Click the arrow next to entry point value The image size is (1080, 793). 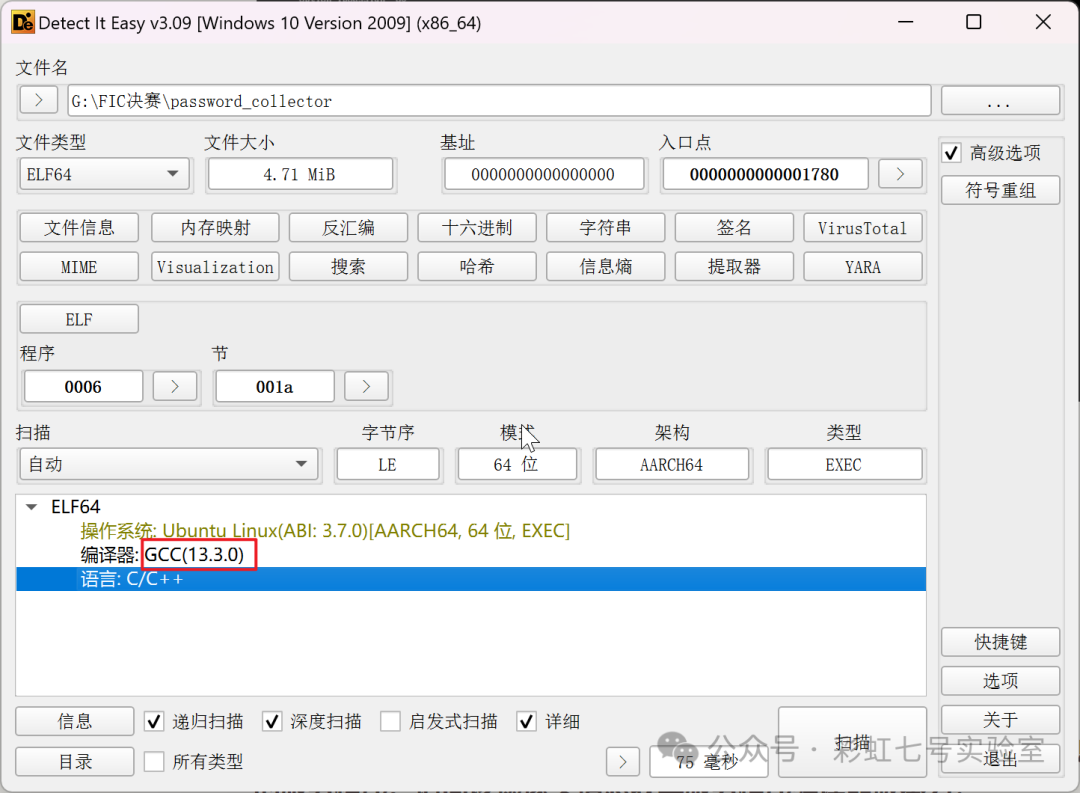point(900,174)
